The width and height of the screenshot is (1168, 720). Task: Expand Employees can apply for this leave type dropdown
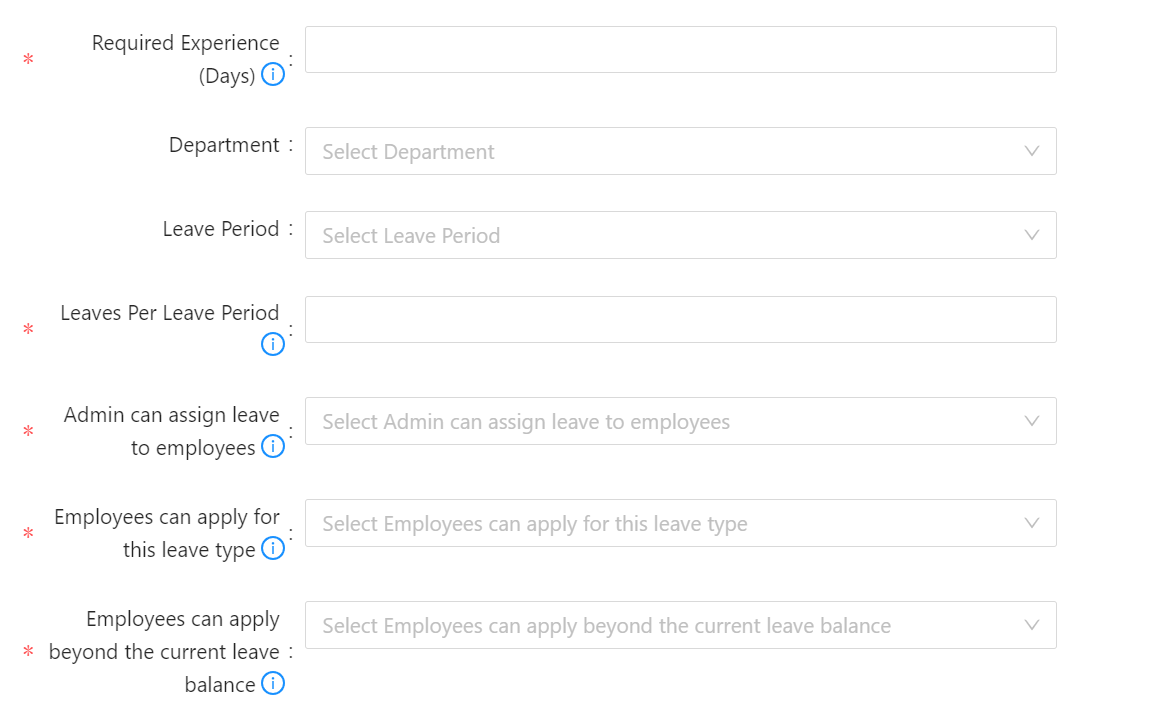pyautogui.click(x=680, y=523)
